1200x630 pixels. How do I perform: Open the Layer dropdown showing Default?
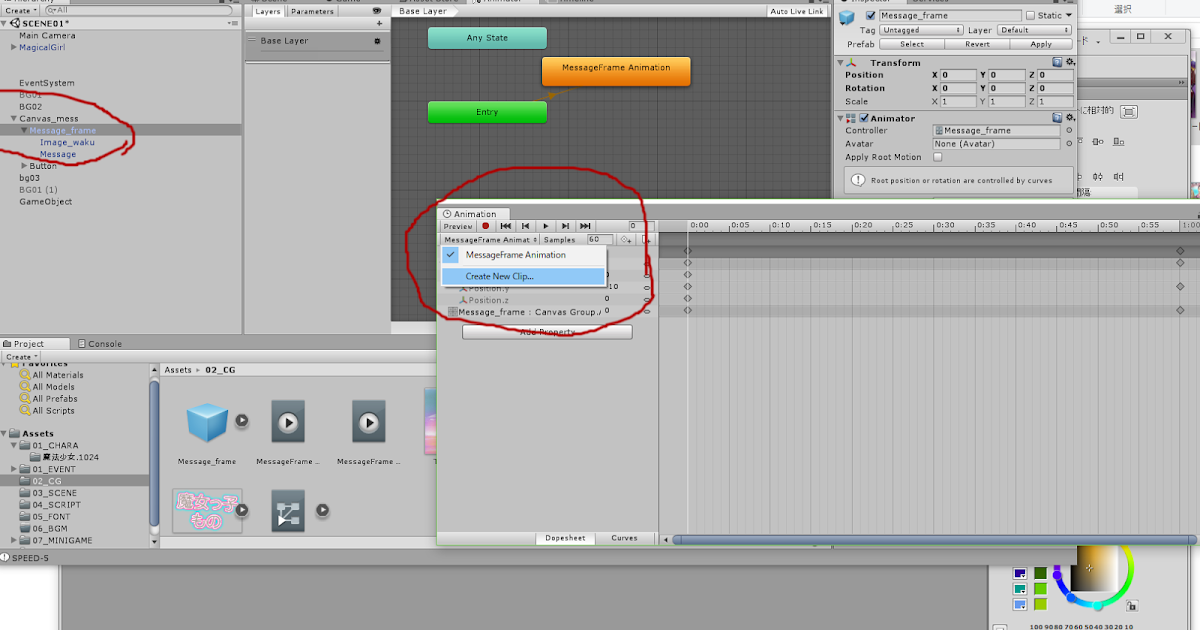tap(1033, 30)
